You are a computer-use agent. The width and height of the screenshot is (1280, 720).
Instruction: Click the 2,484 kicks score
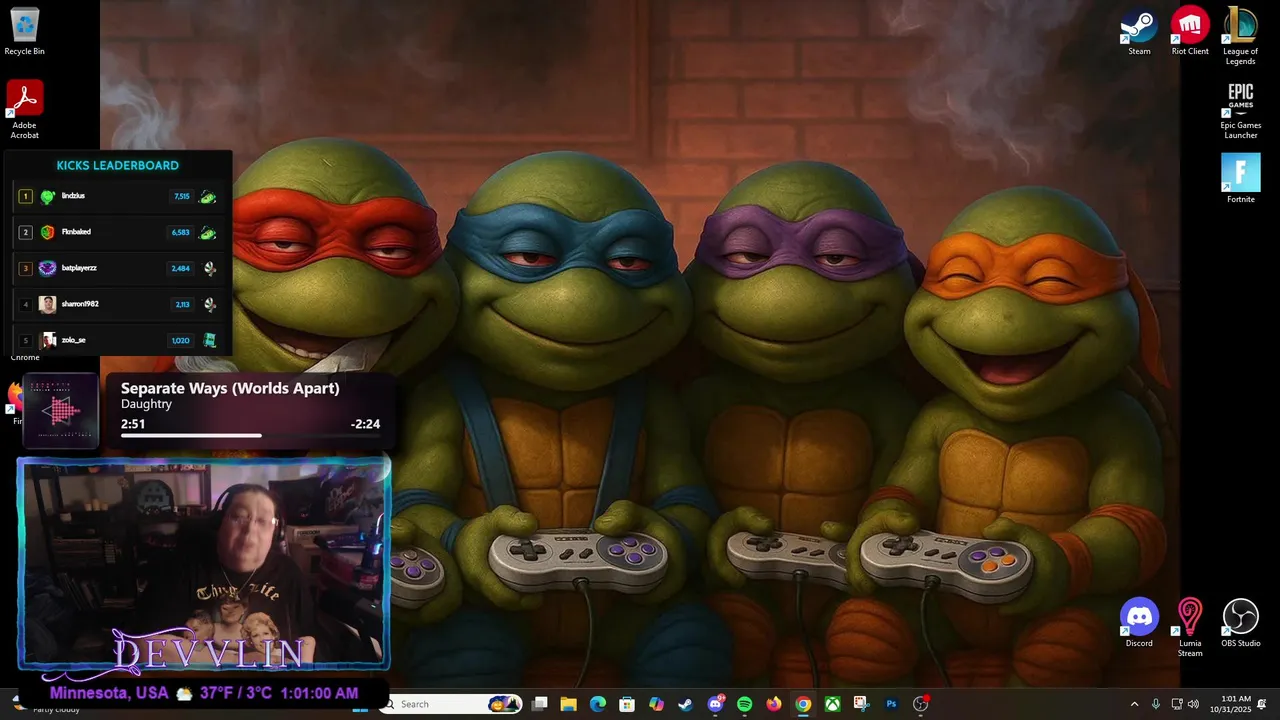pyautogui.click(x=180, y=268)
